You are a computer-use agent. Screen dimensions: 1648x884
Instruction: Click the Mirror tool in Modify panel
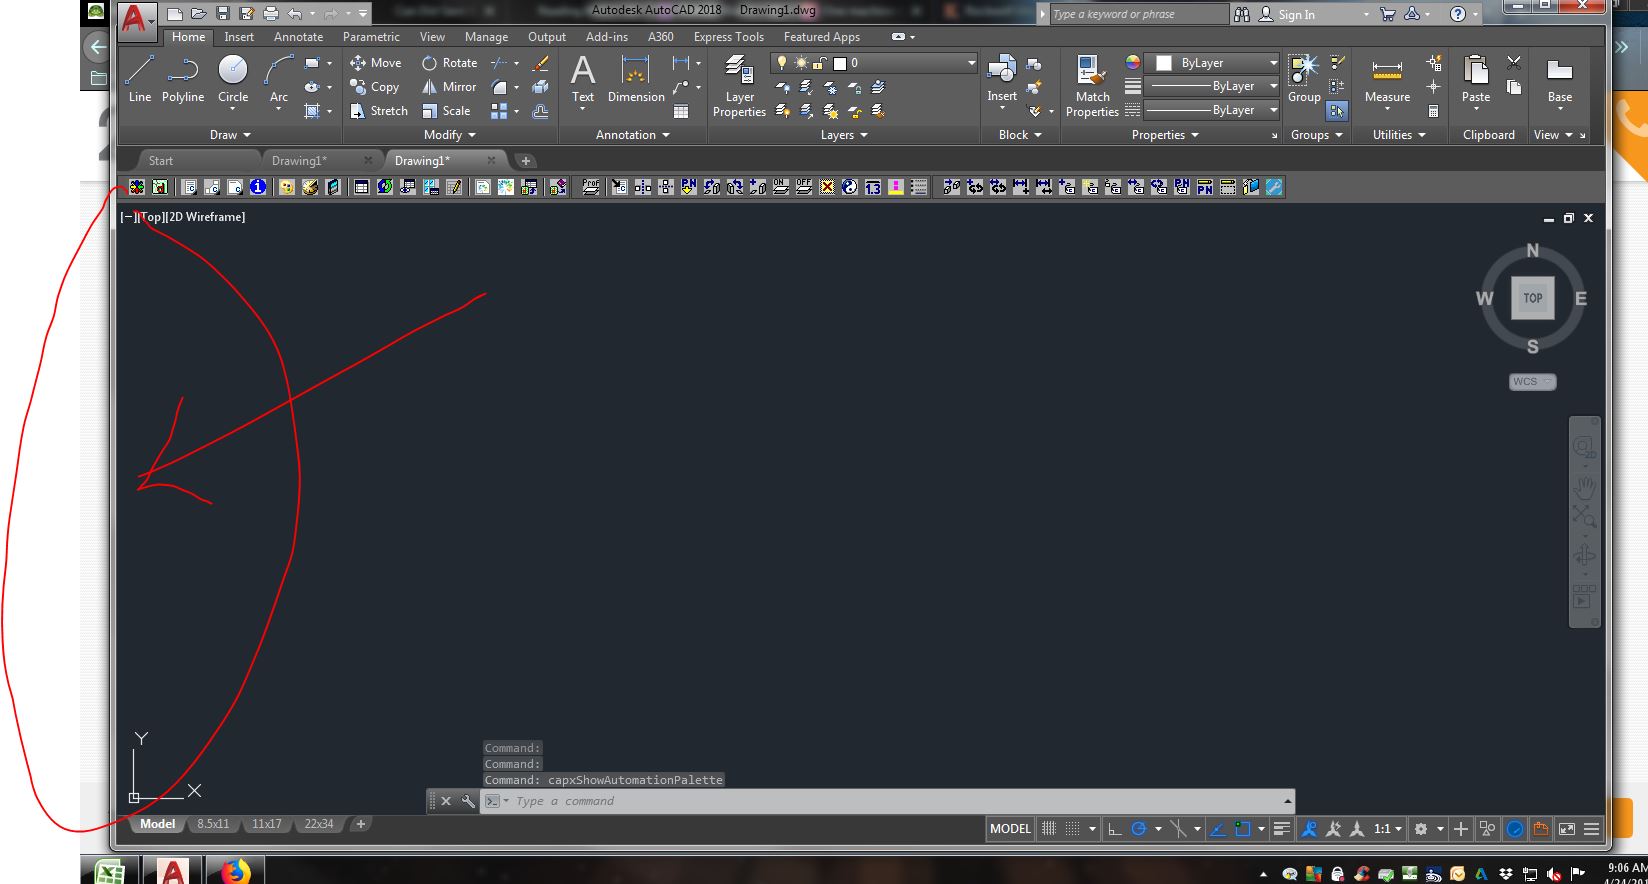click(x=449, y=87)
